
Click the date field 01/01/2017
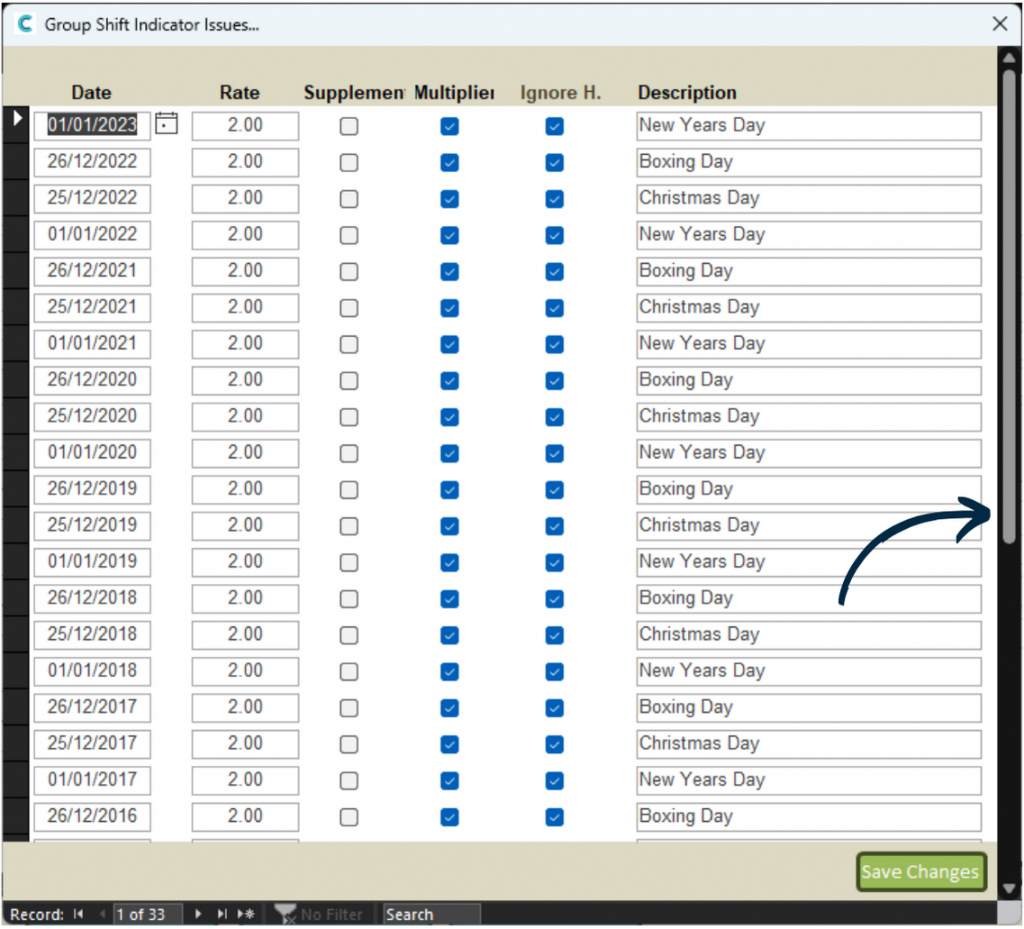pos(92,780)
